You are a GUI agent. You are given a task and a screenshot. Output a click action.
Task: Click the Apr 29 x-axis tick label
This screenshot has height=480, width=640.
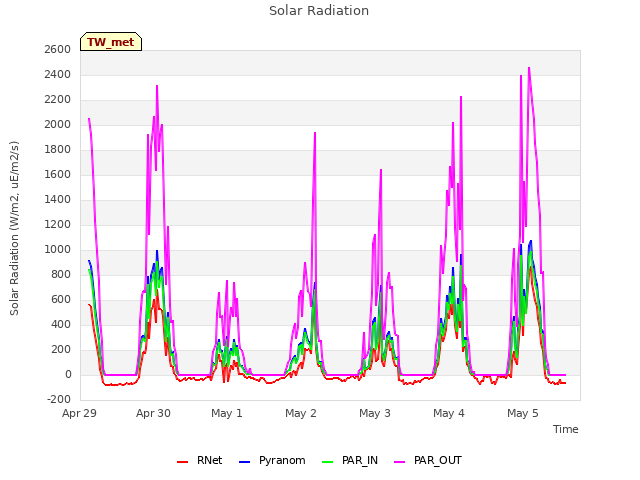(79, 413)
